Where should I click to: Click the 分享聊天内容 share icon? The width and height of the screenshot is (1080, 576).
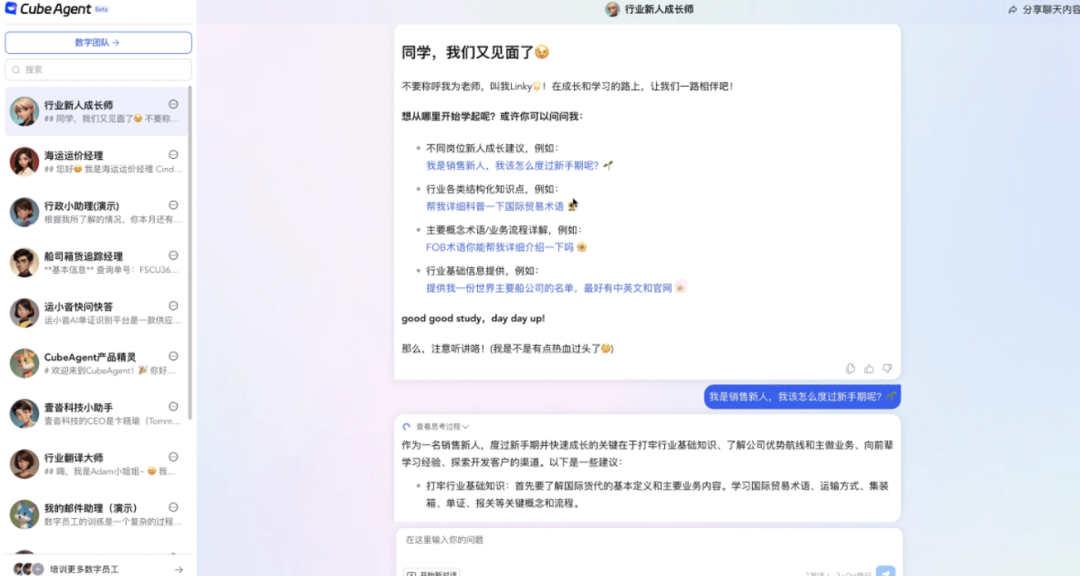pyautogui.click(x=1012, y=10)
